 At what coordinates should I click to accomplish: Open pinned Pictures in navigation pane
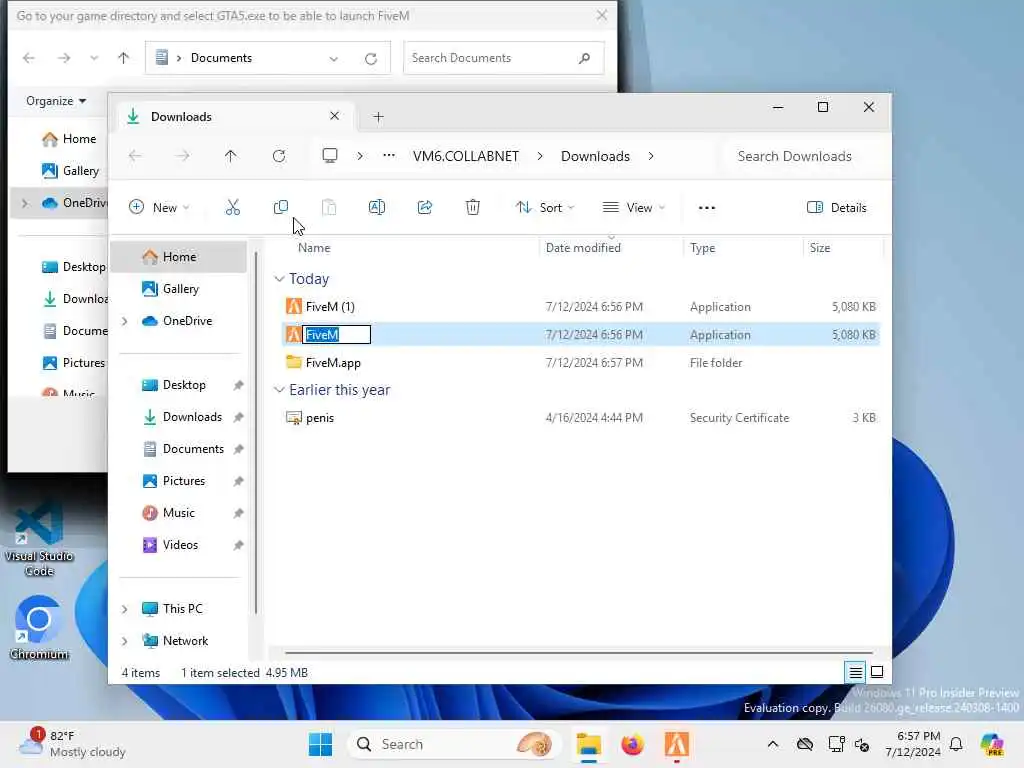(184, 481)
